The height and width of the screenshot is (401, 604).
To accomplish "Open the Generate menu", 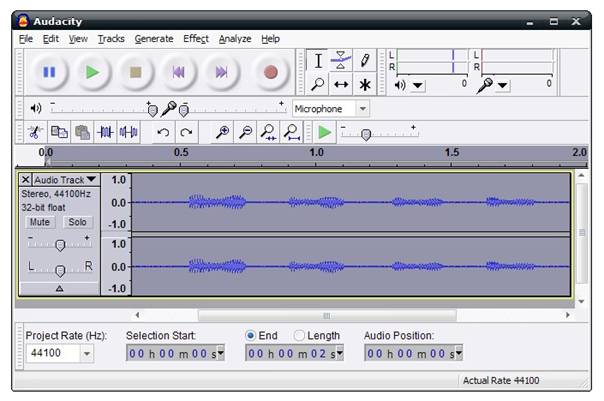I will (154, 39).
